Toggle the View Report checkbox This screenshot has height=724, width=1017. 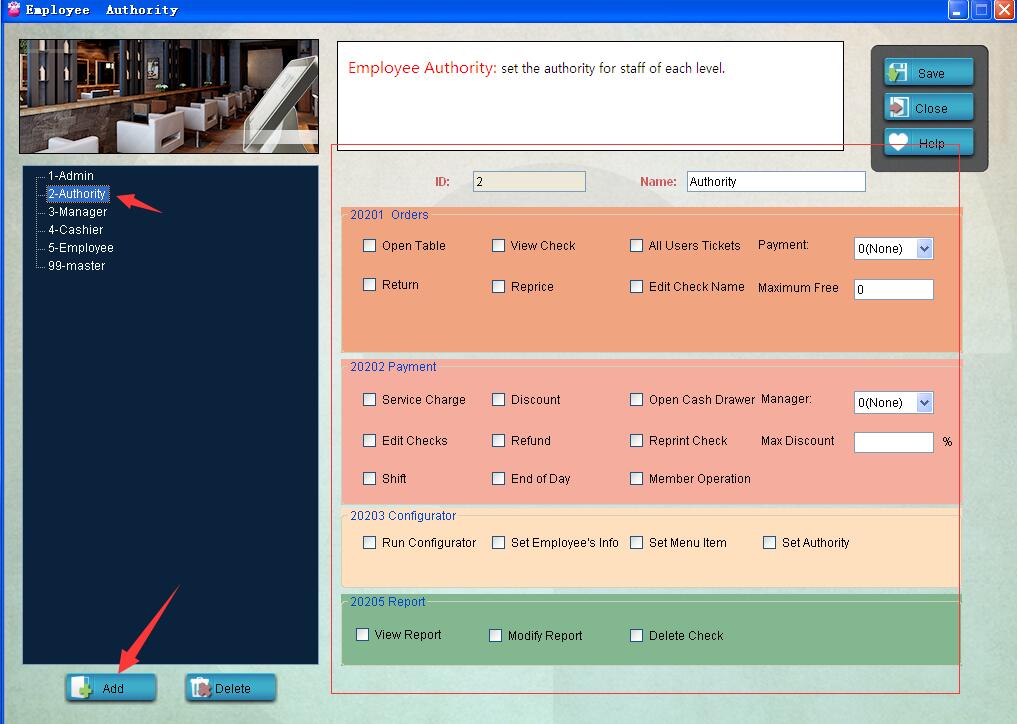pyautogui.click(x=362, y=634)
